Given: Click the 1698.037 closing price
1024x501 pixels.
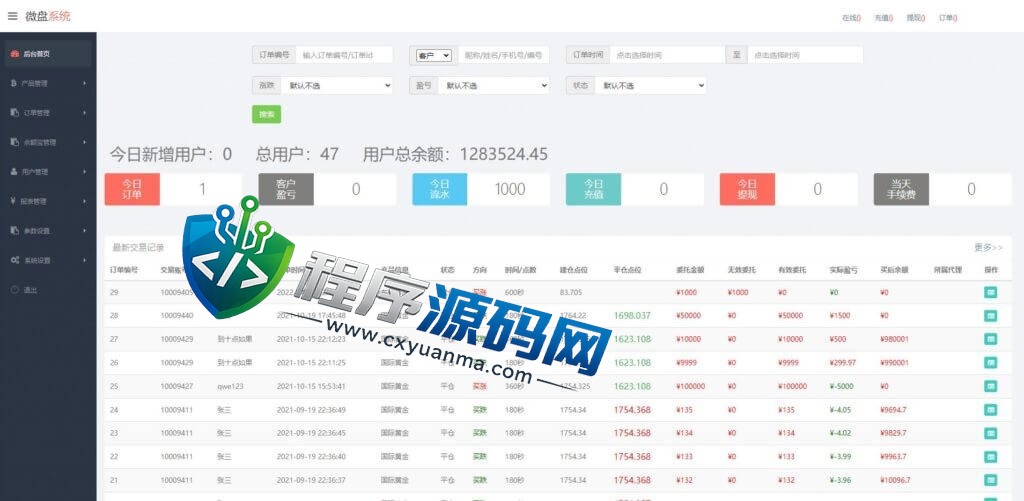Looking at the screenshot, I should [x=632, y=316].
